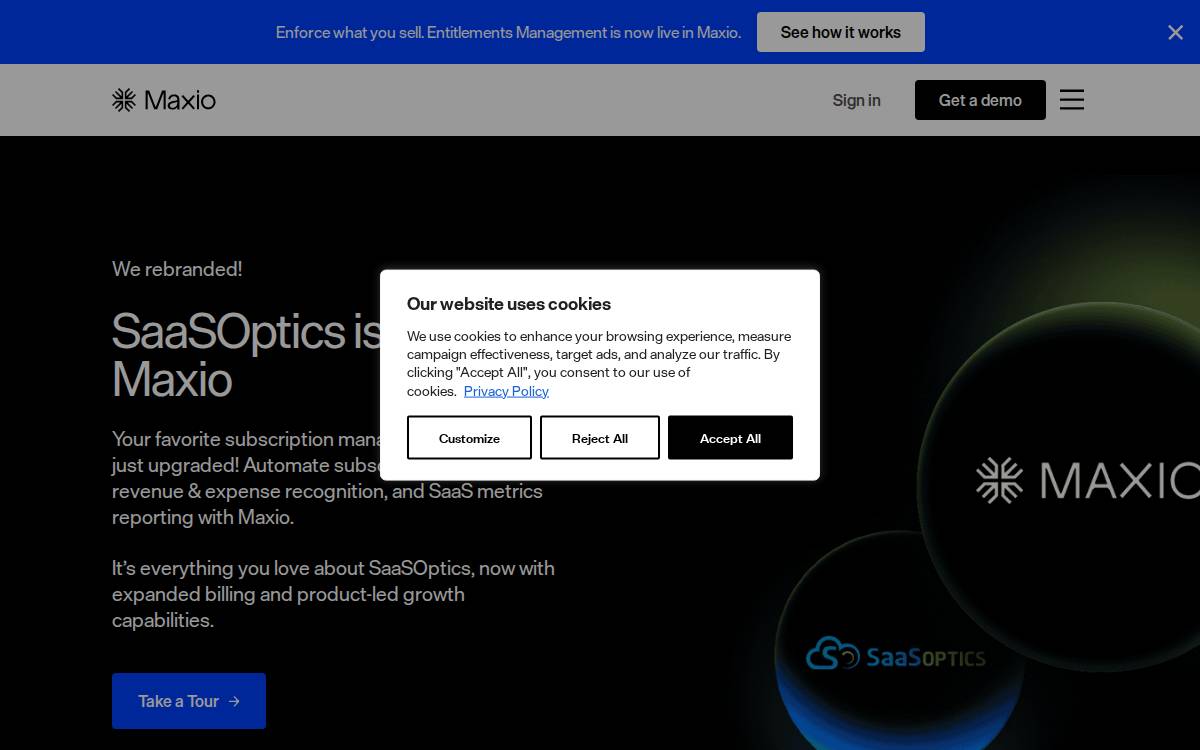Click the 'We rebranded!' text
Viewport: 1200px width, 750px height.
(x=177, y=269)
